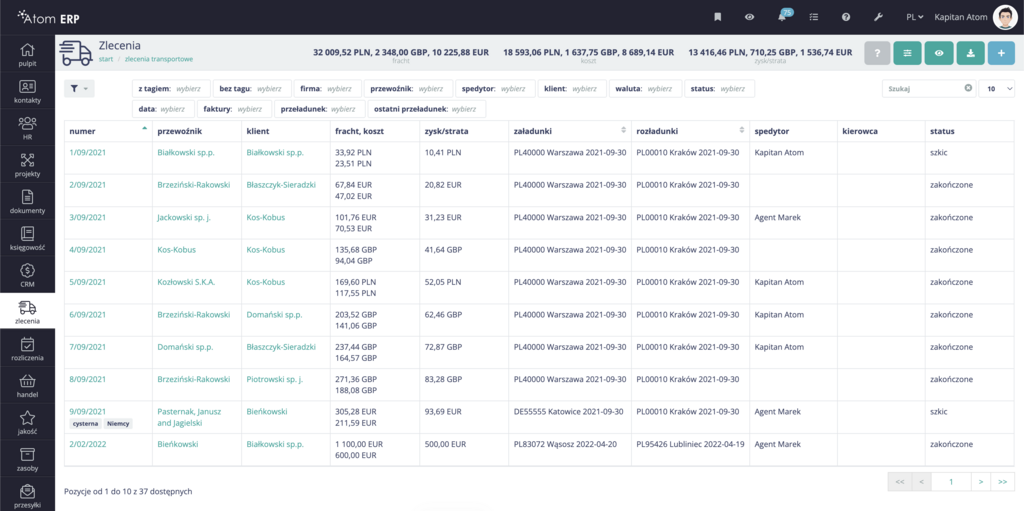Open the PL language dropdown
Screen dimensions: 1024x511
click(914, 18)
